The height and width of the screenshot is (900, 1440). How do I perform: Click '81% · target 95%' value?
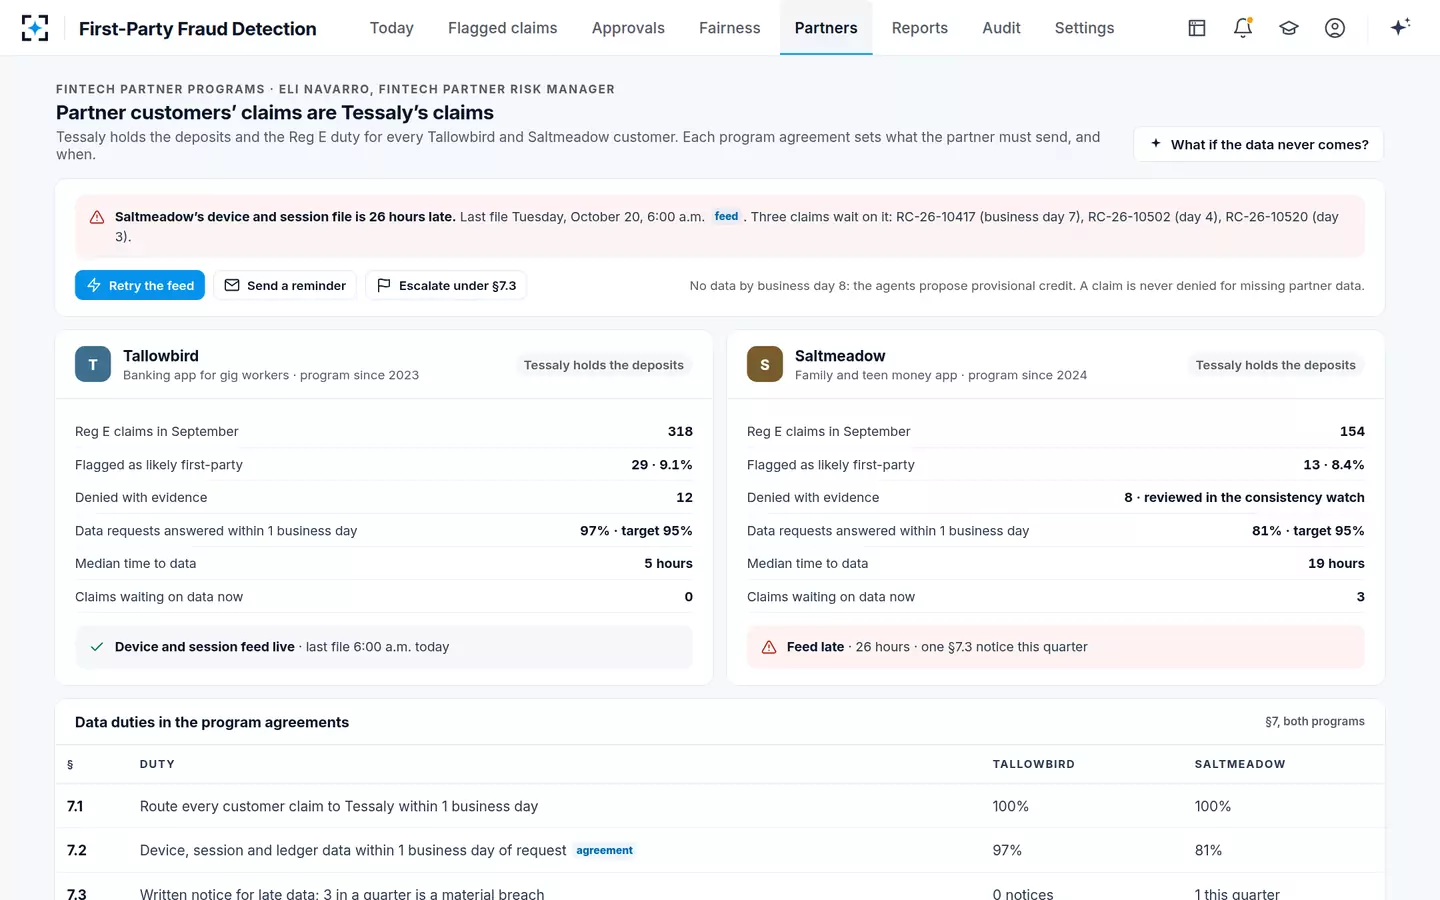pos(1308,531)
